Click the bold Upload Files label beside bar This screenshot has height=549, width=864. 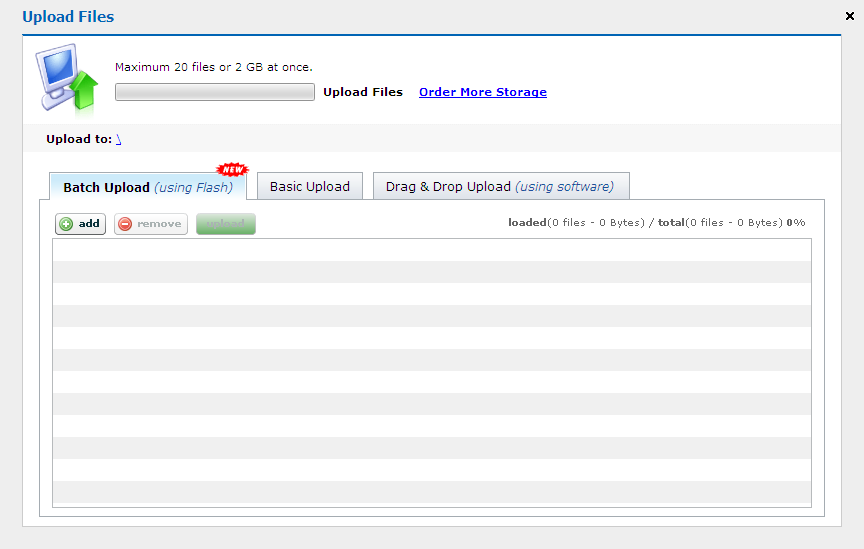point(363,92)
